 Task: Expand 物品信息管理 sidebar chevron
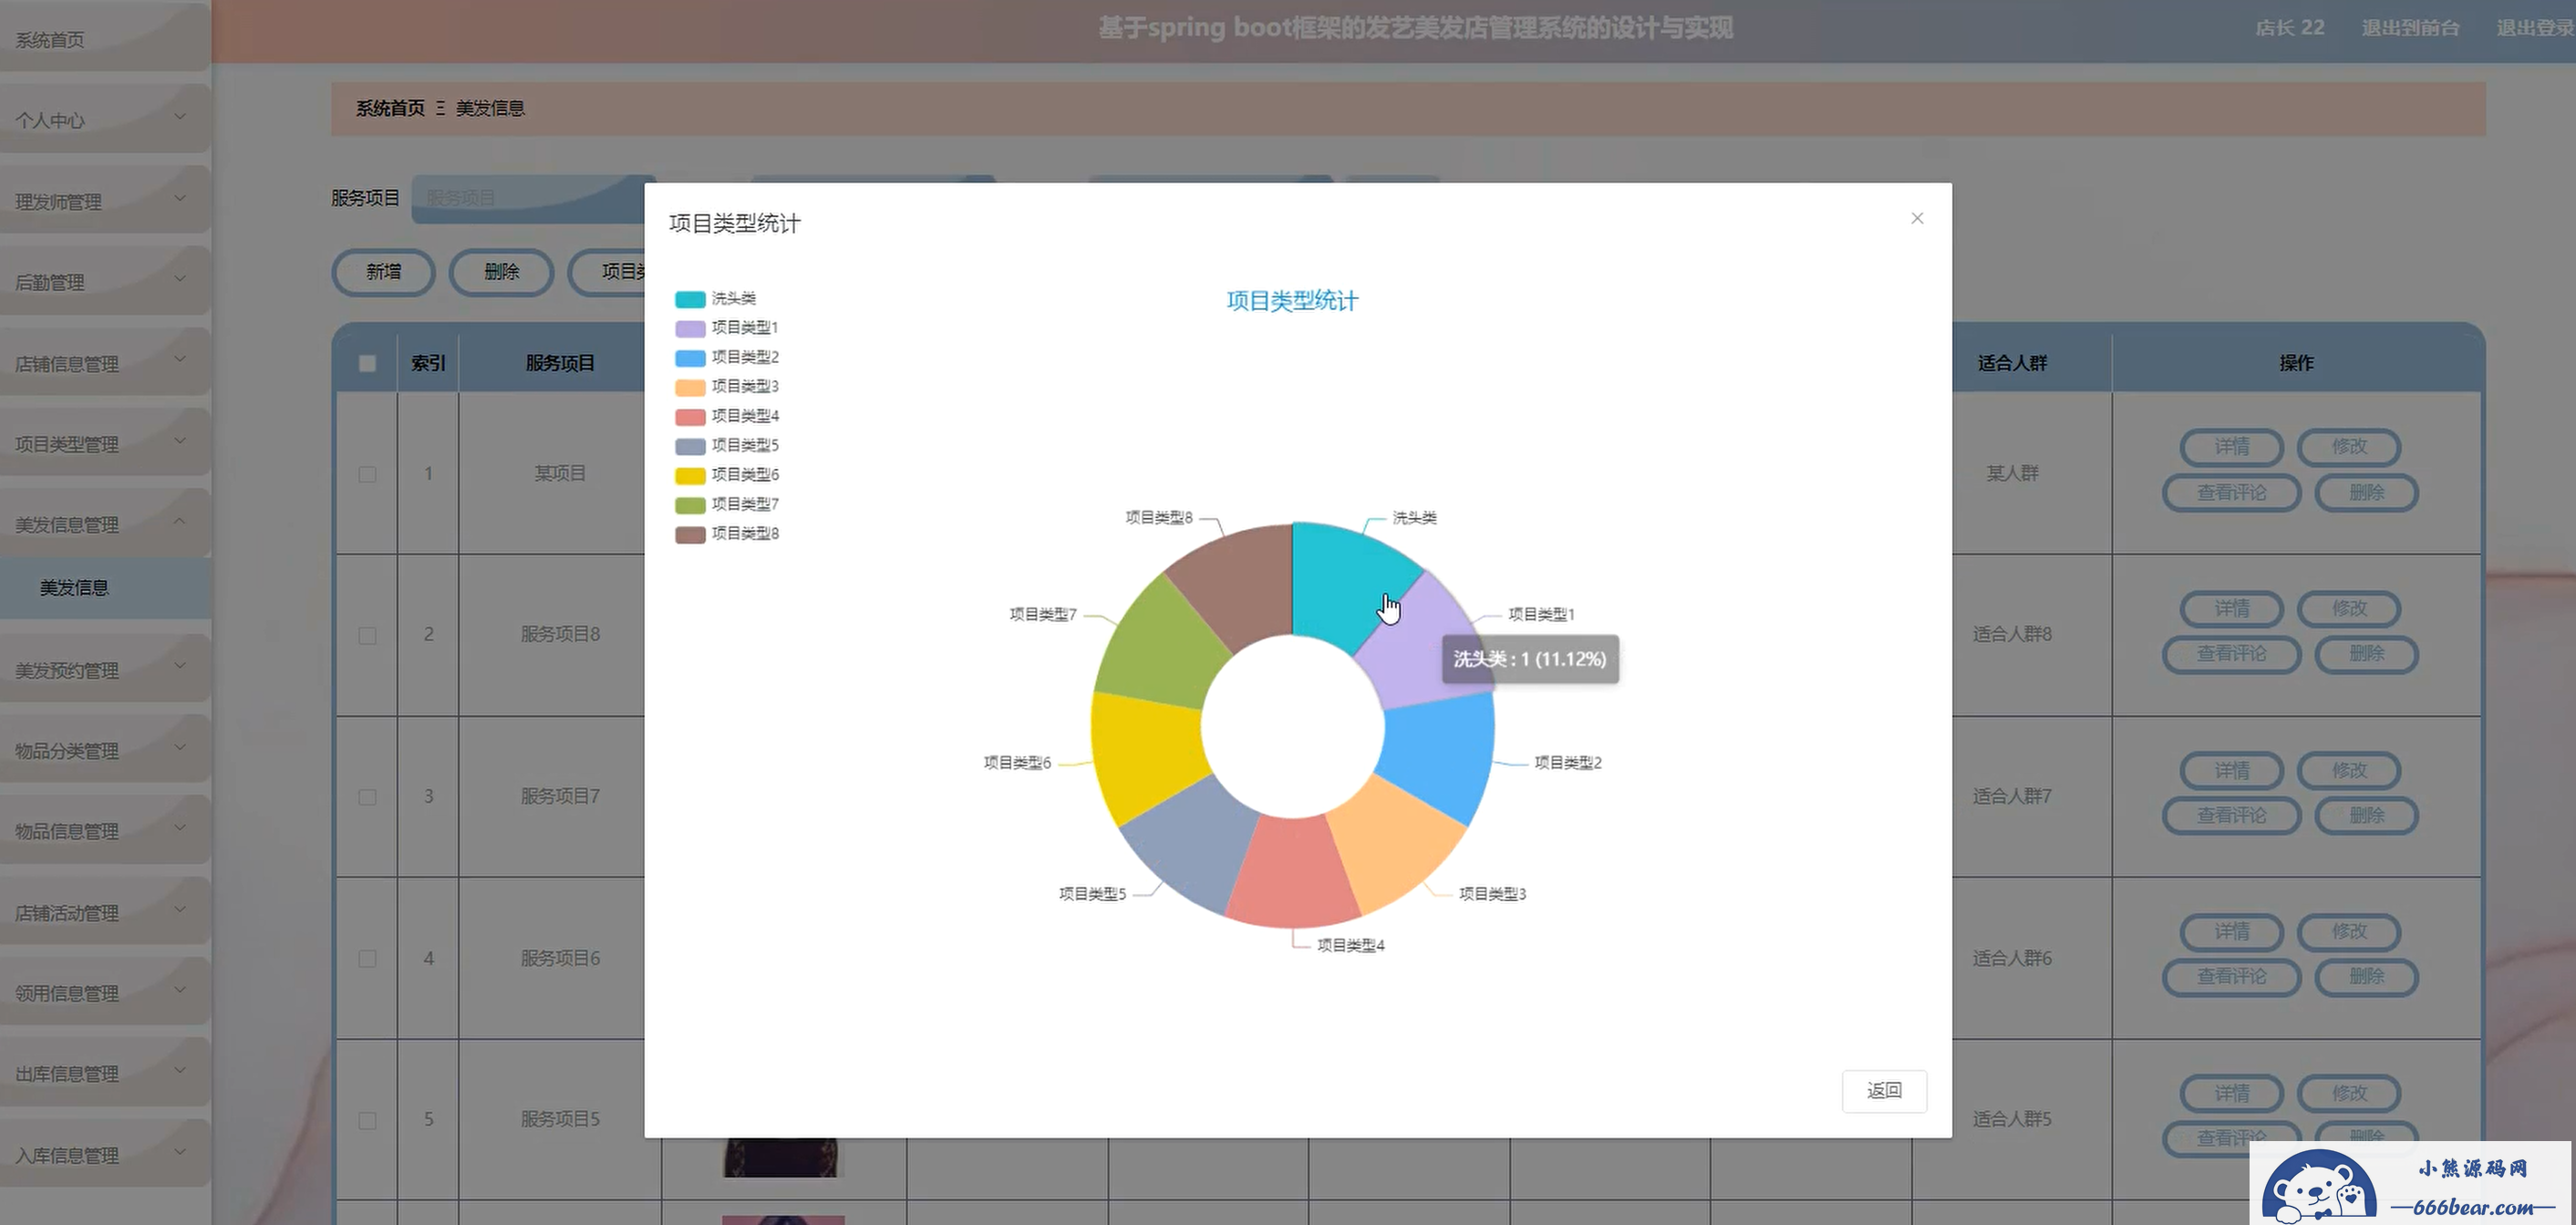click(180, 828)
